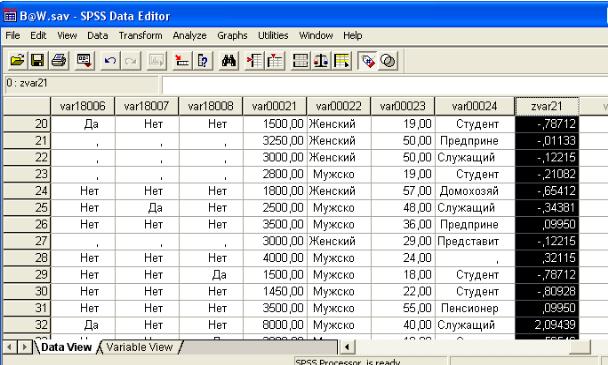Click the tab scroll left arrow
Viewport: 608px width, 365px height.
[10, 347]
